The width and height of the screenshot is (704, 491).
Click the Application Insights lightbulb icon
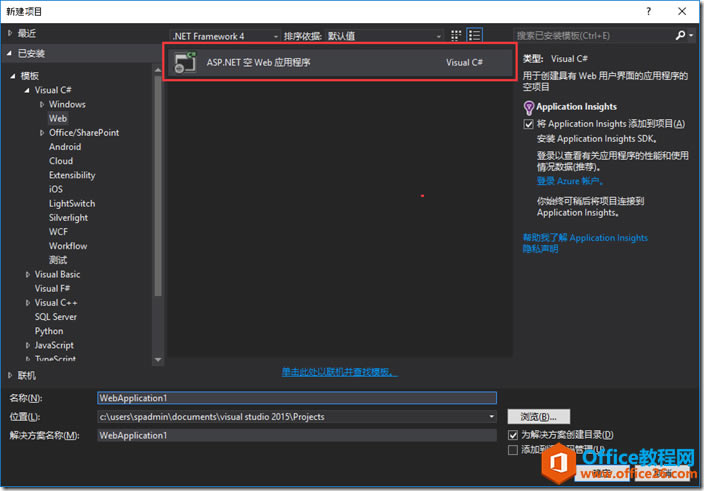[x=529, y=108]
